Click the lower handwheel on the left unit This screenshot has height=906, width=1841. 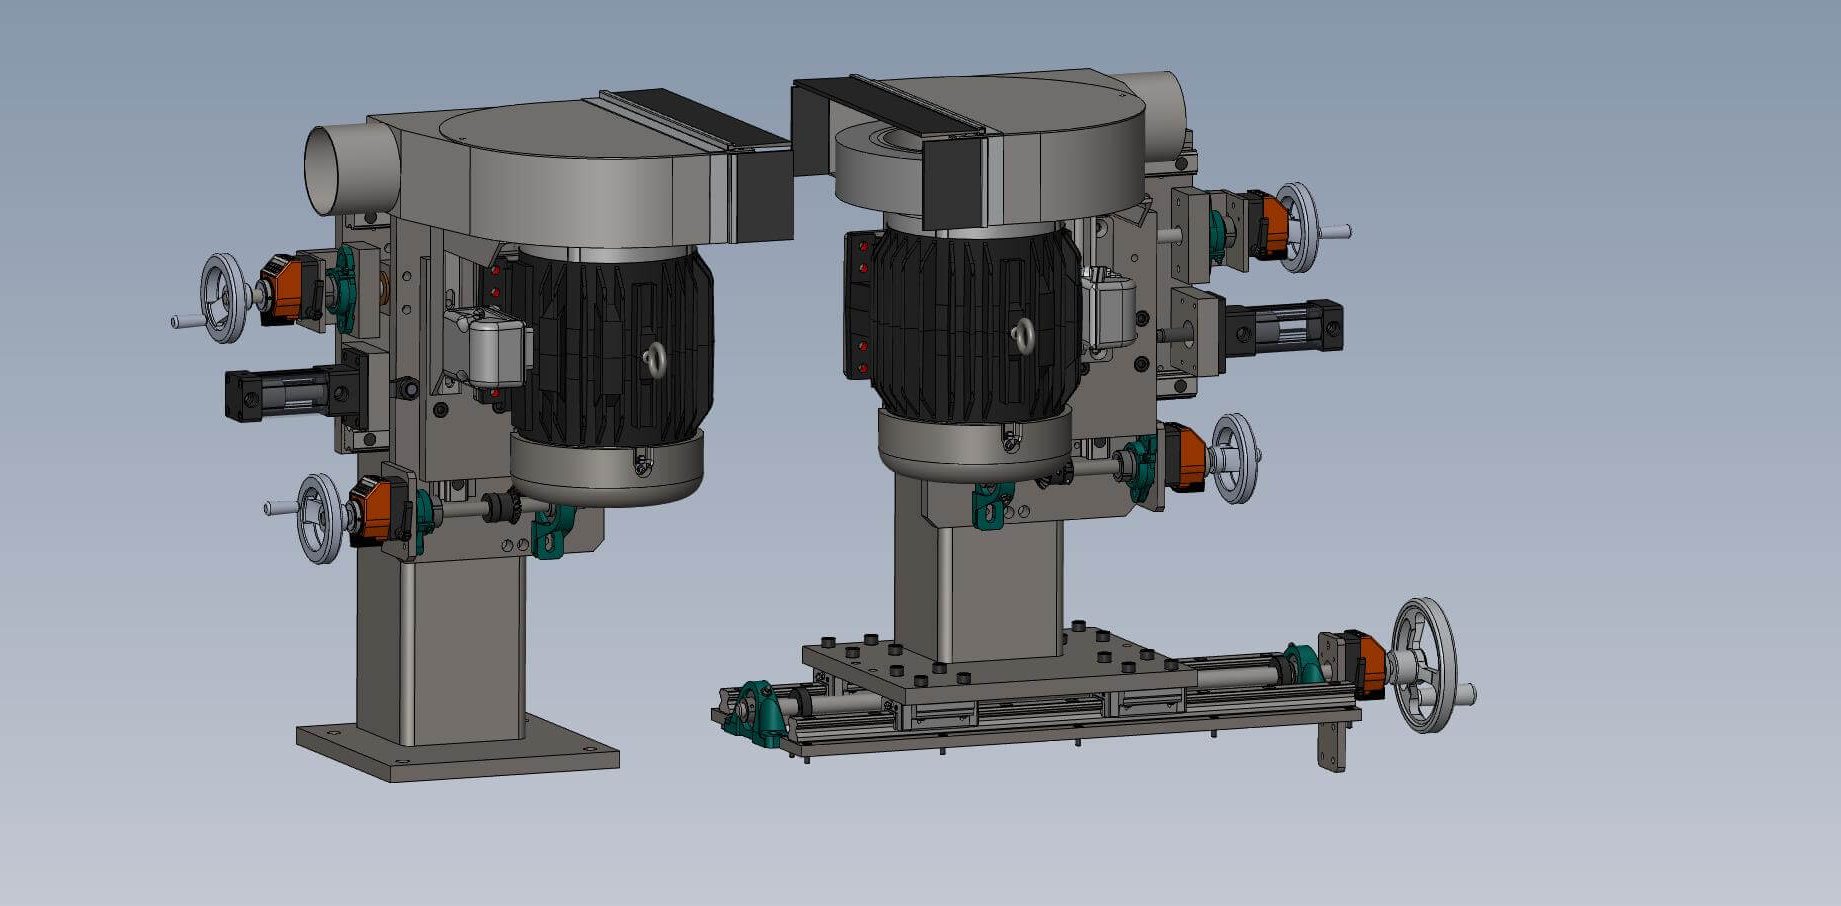point(319,518)
